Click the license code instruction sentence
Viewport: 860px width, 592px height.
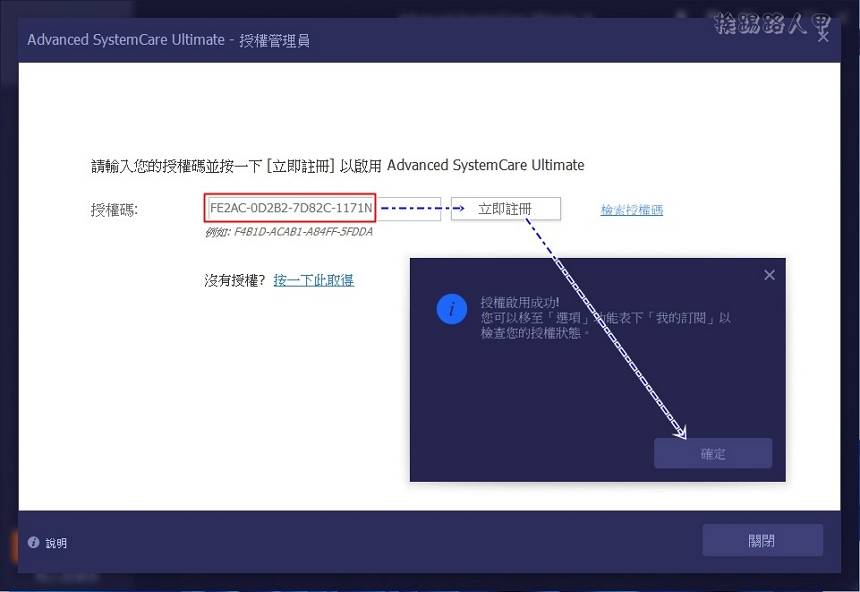(x=337, y=165)
